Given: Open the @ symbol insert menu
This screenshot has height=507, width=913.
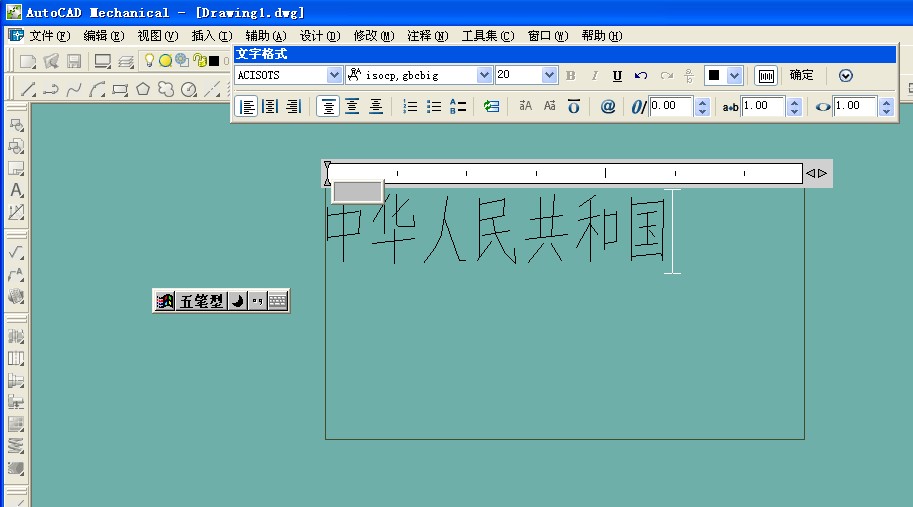Looking at the screenshot, I should (x=607, y=107).
